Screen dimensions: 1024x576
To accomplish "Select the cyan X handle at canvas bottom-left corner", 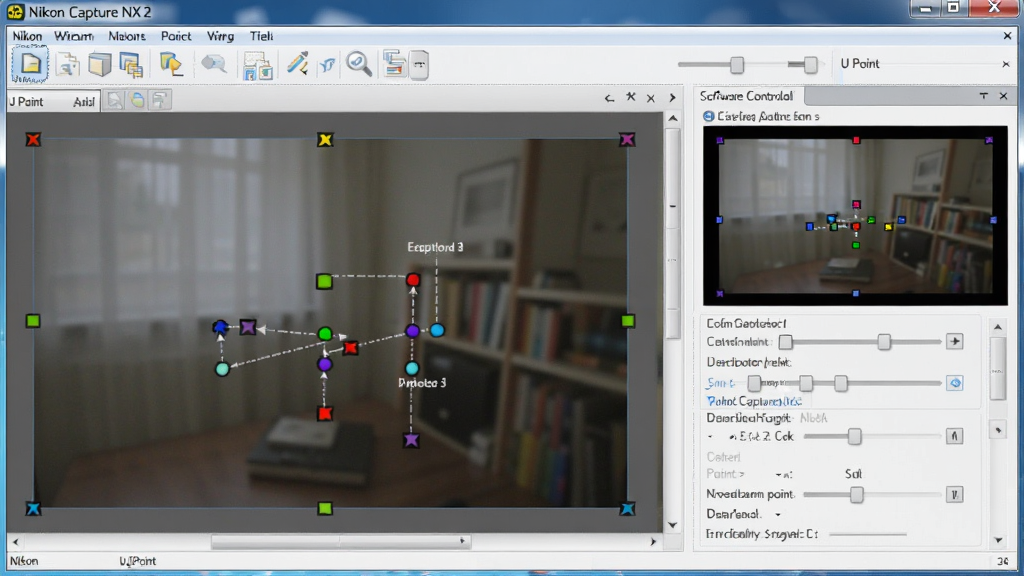I will 33,509.
